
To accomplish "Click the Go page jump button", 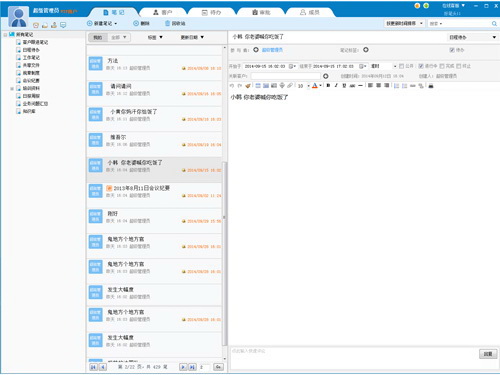I will [218, 367].
